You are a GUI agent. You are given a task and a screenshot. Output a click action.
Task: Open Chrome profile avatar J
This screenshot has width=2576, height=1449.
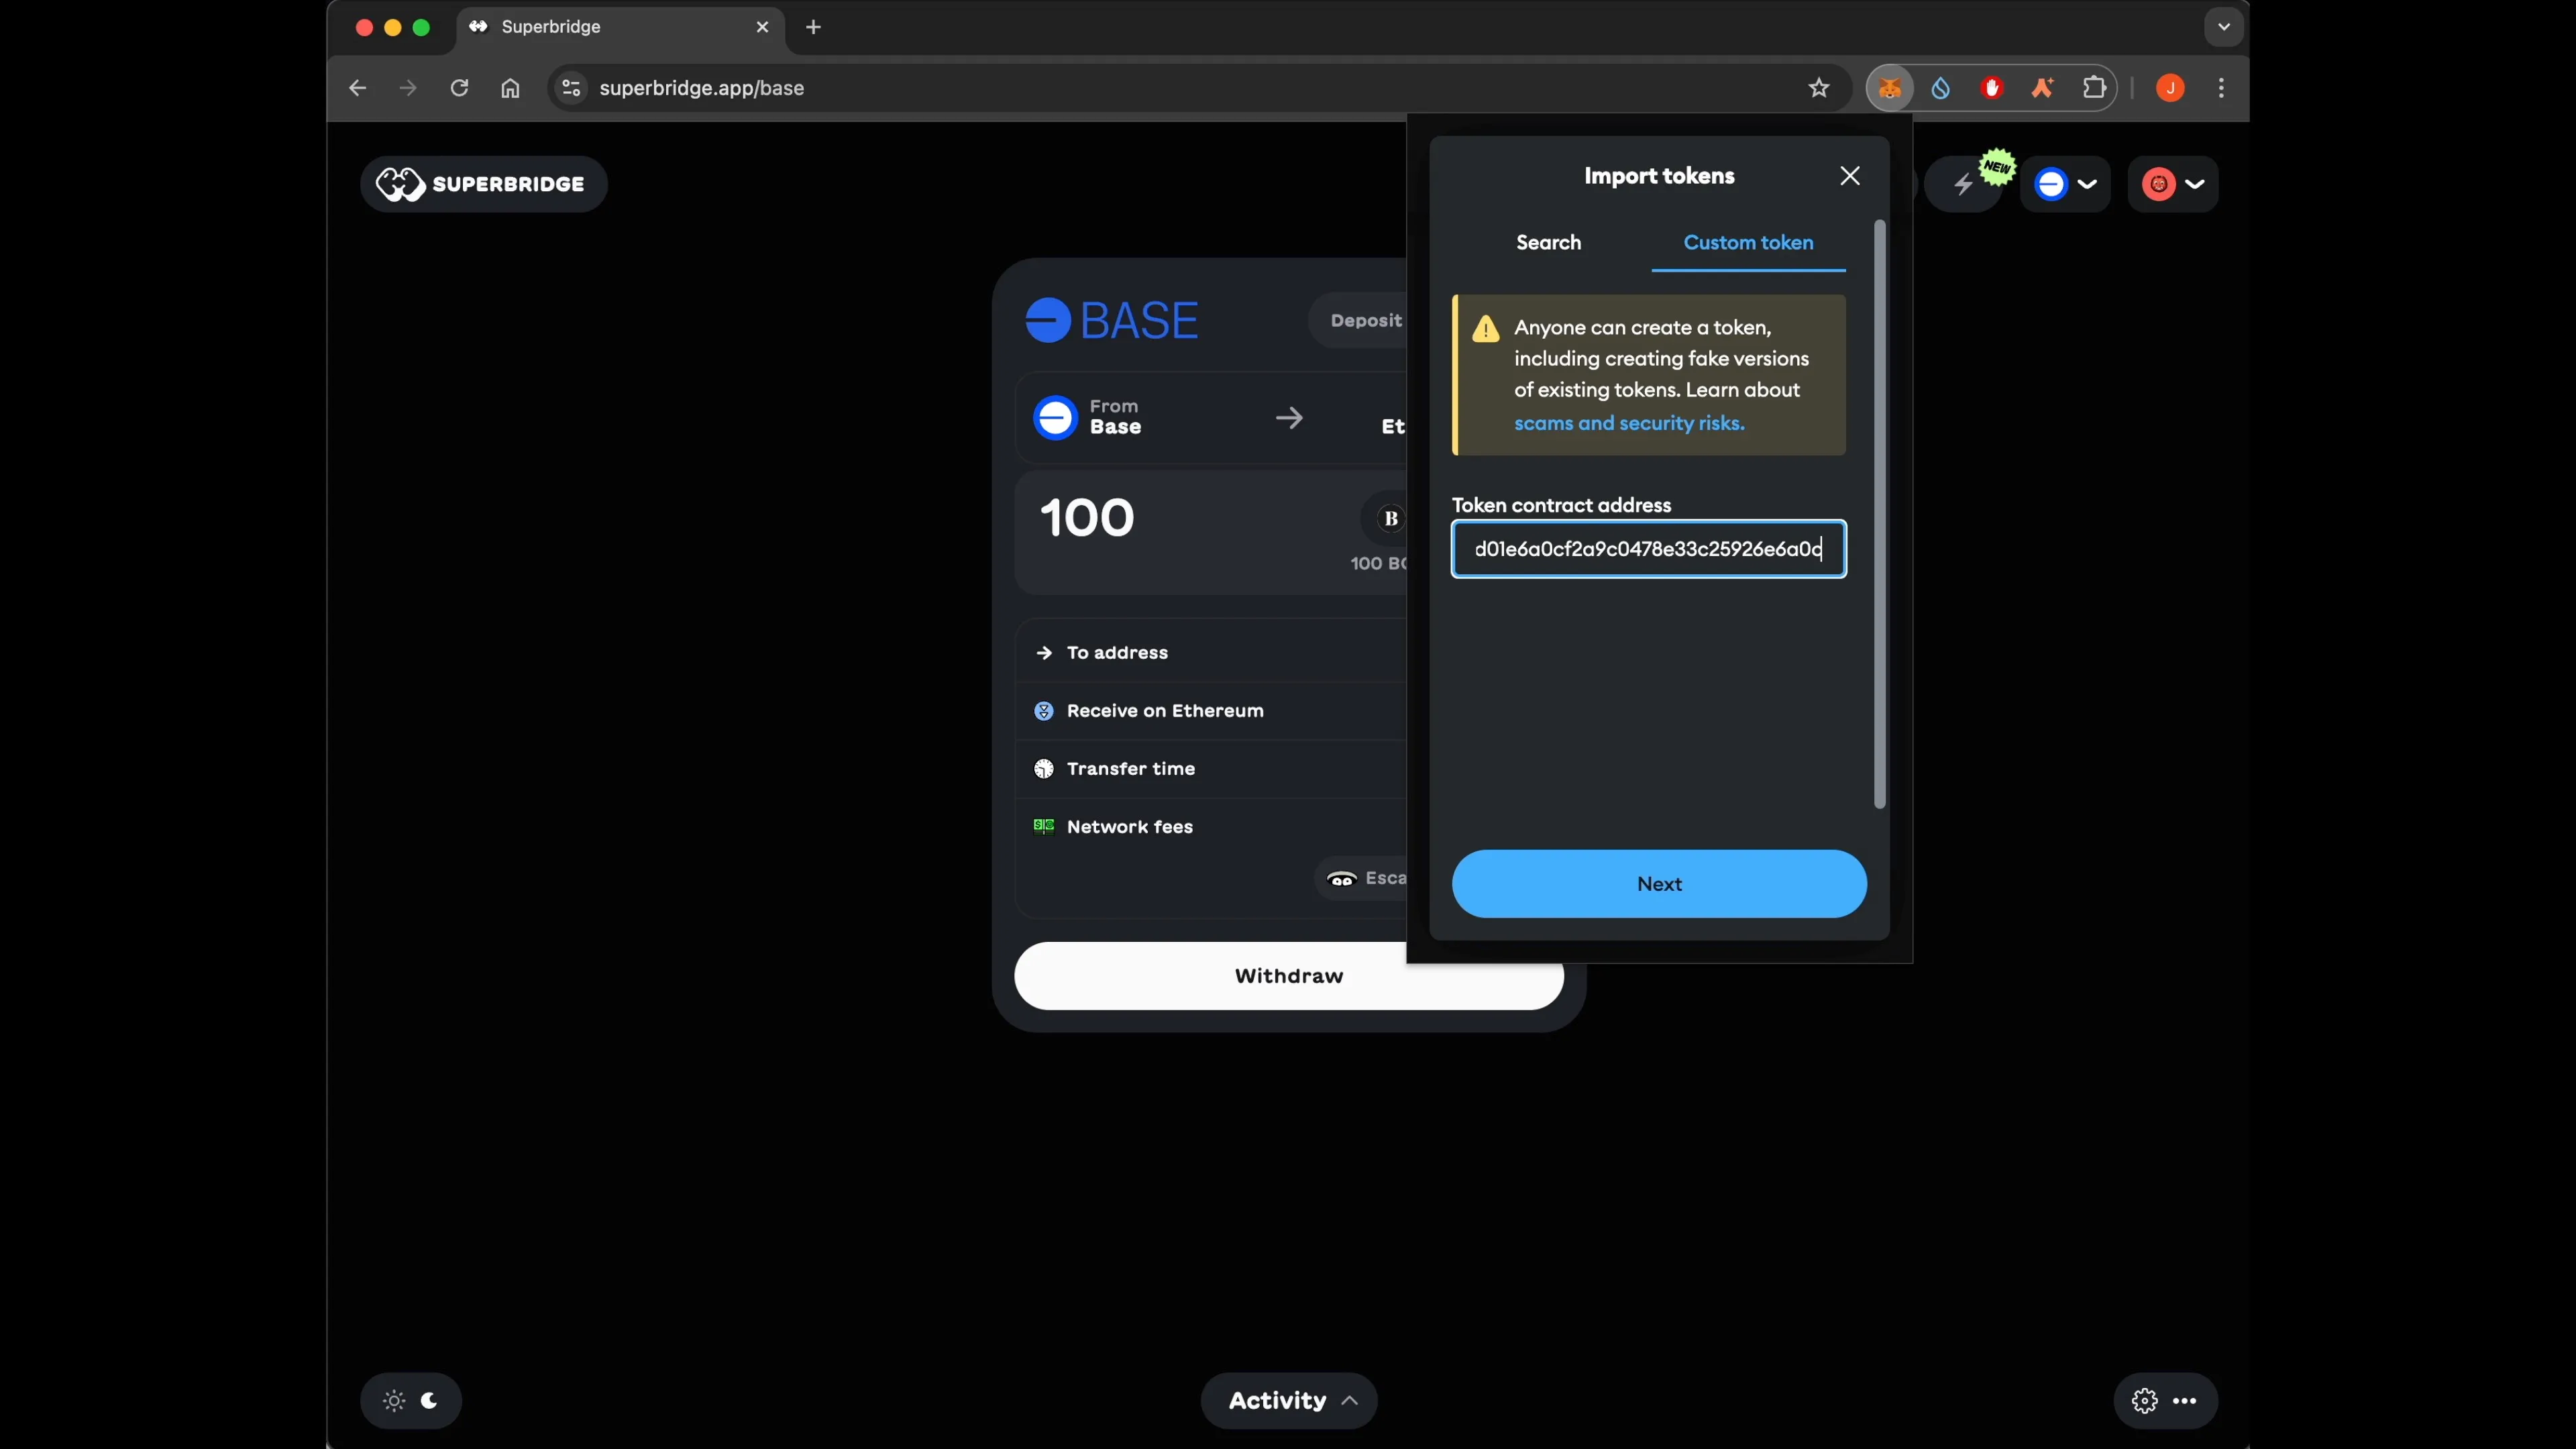click(2170, 88)
